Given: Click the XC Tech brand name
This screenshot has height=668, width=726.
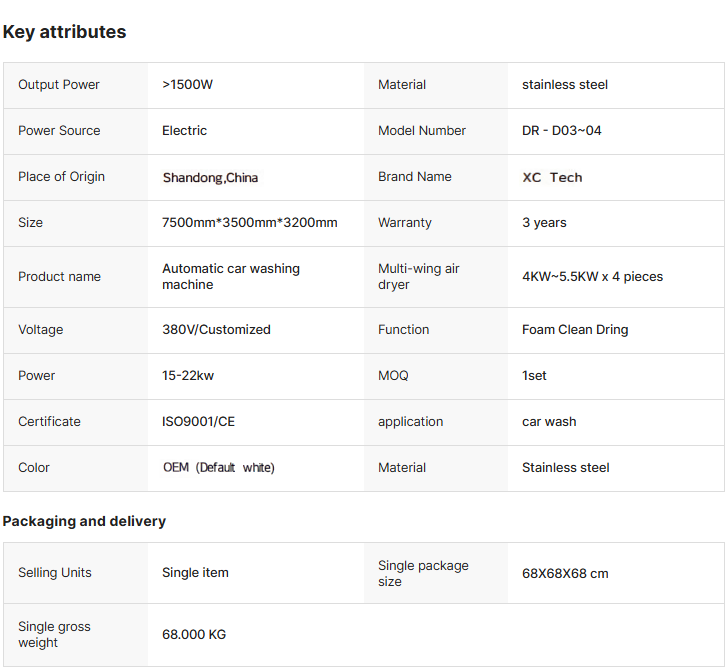Looking at the screenshot, I should pos(552,177).
